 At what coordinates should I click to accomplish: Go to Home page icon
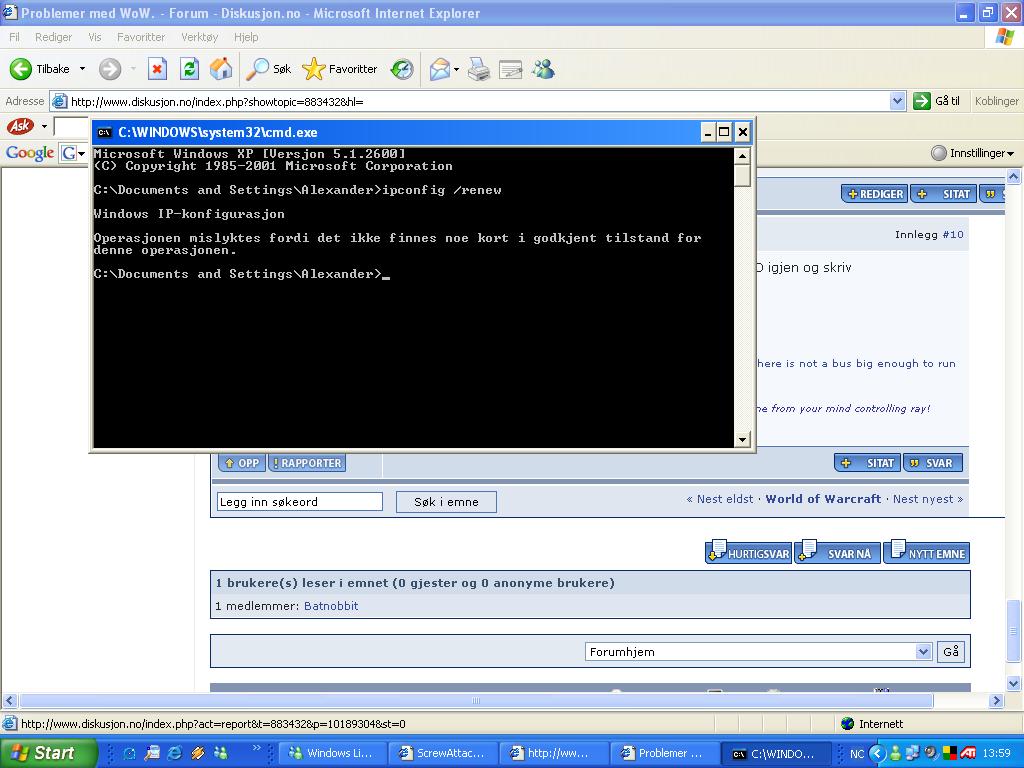click(221, 69)
